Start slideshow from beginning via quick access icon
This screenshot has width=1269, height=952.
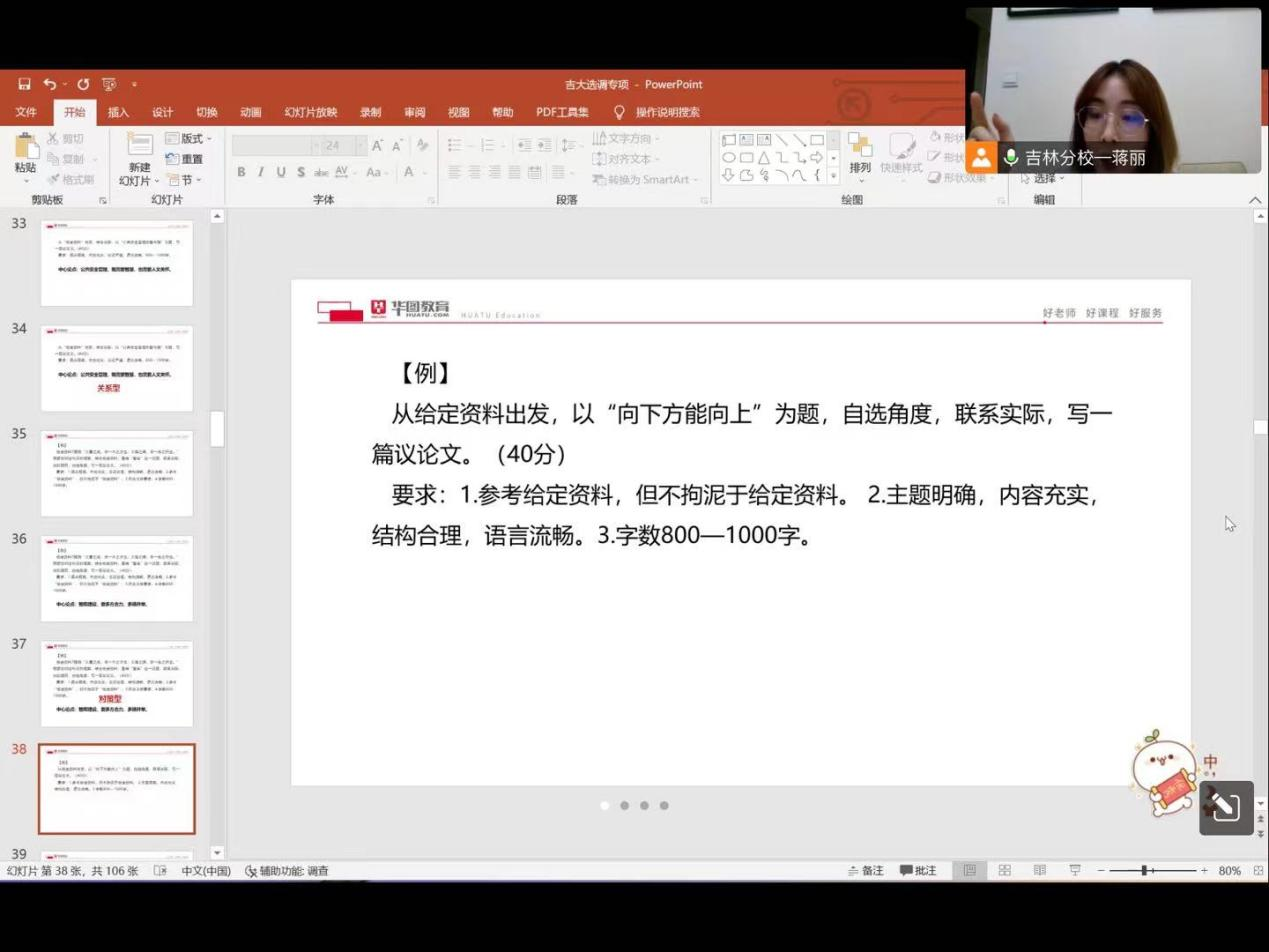109,85
